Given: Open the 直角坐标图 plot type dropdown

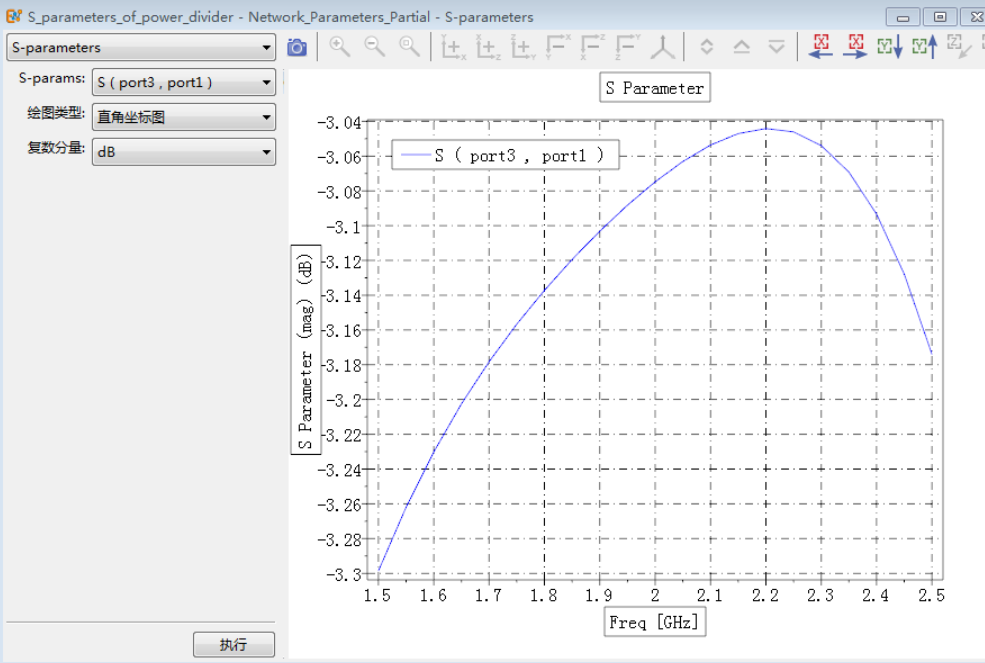Looking at the screenshot, I should tap(184, 117).
